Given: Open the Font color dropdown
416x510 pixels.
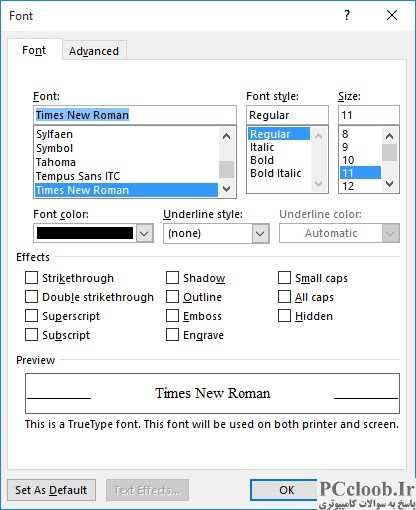Looking at the screenshot, I should pyautogui.click(x=144, y=233).
